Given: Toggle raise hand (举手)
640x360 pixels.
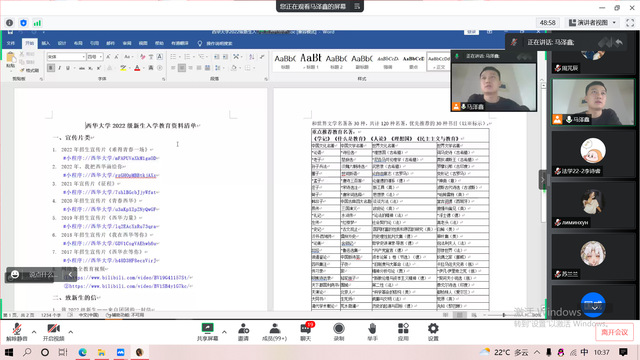Looking at the screenshot, I should point(372,332).
